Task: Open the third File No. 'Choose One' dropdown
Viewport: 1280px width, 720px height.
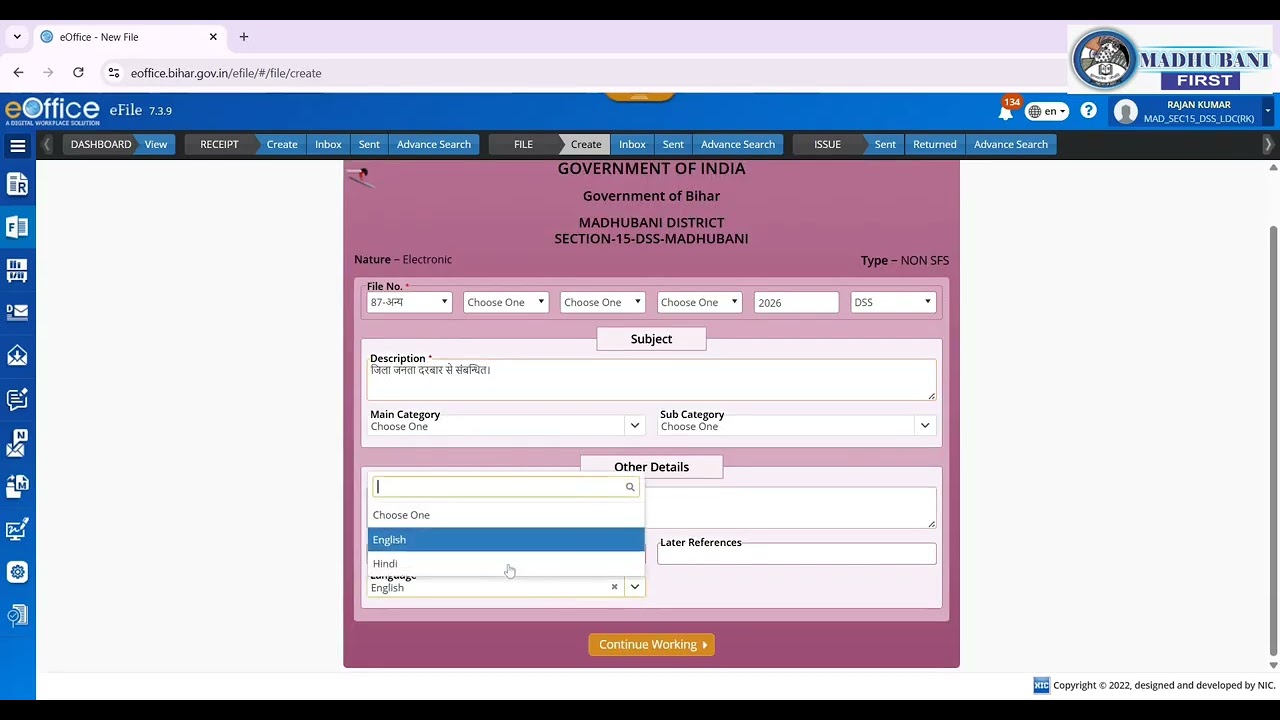Action: point(603,302)
